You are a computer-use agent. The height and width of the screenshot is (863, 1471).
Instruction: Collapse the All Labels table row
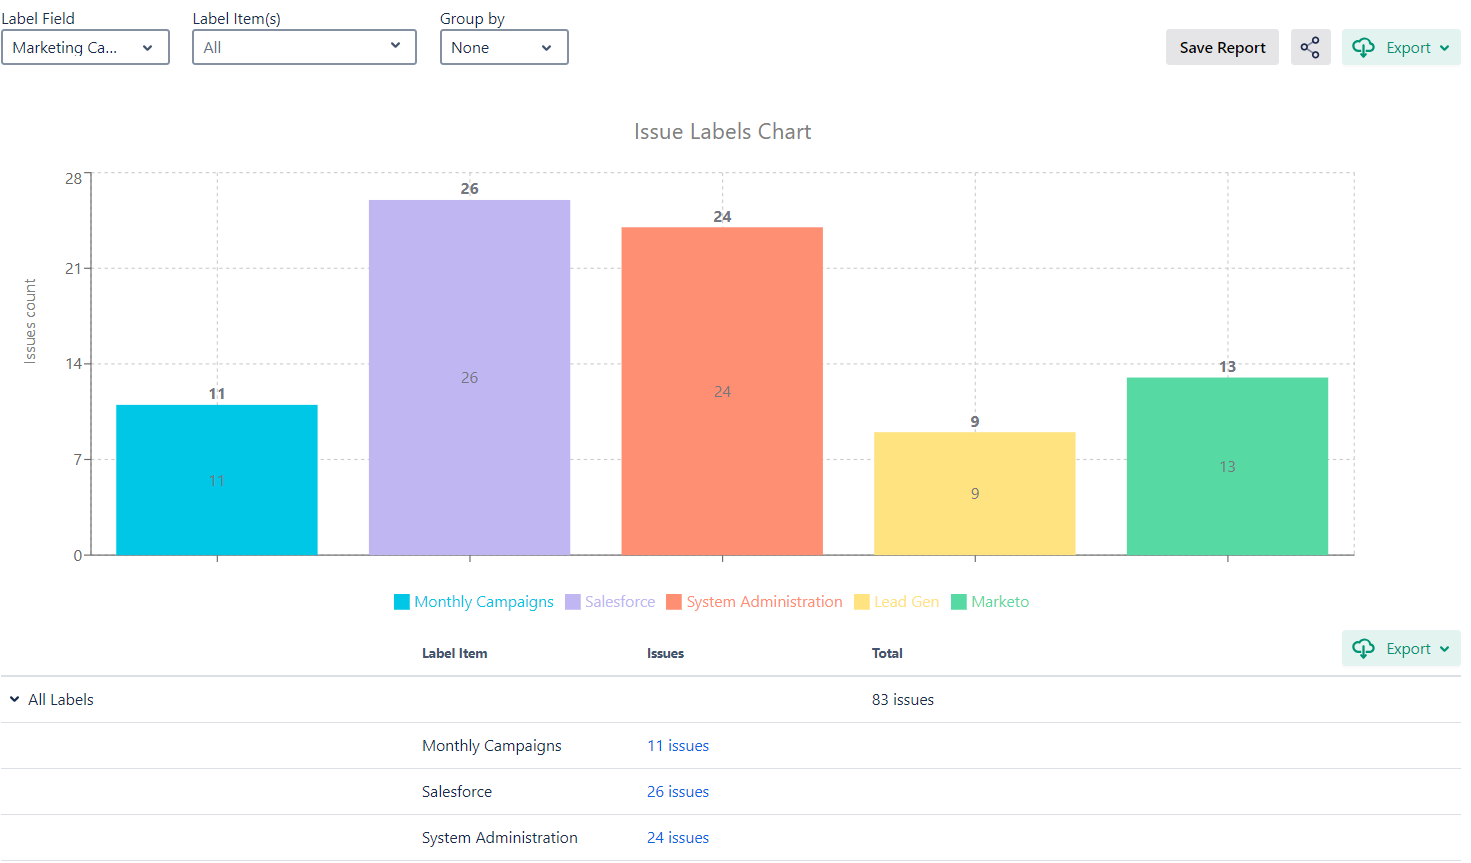(x=13, y=699)
